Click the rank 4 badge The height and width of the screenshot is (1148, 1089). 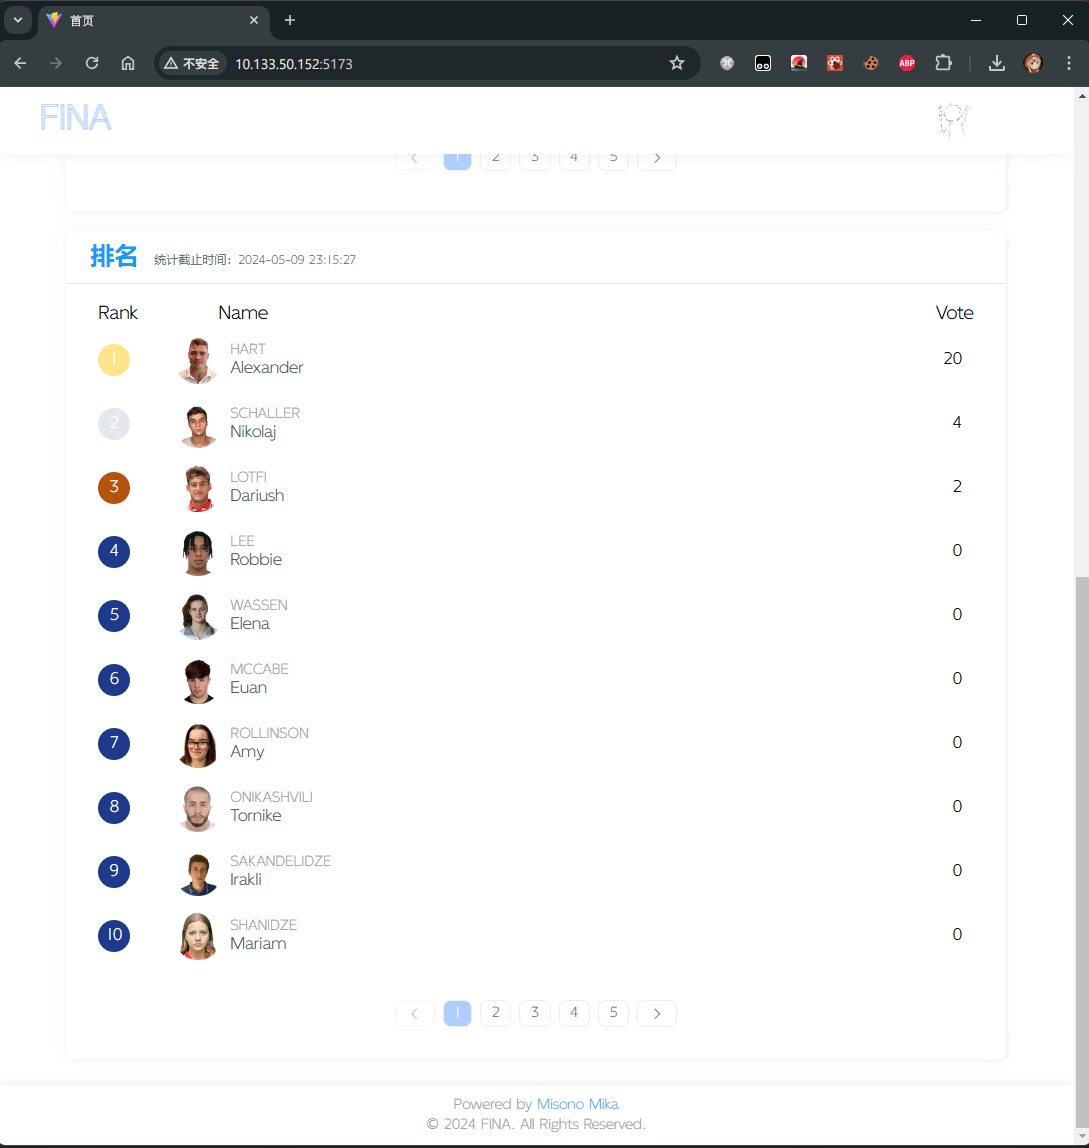coord(114,551)
